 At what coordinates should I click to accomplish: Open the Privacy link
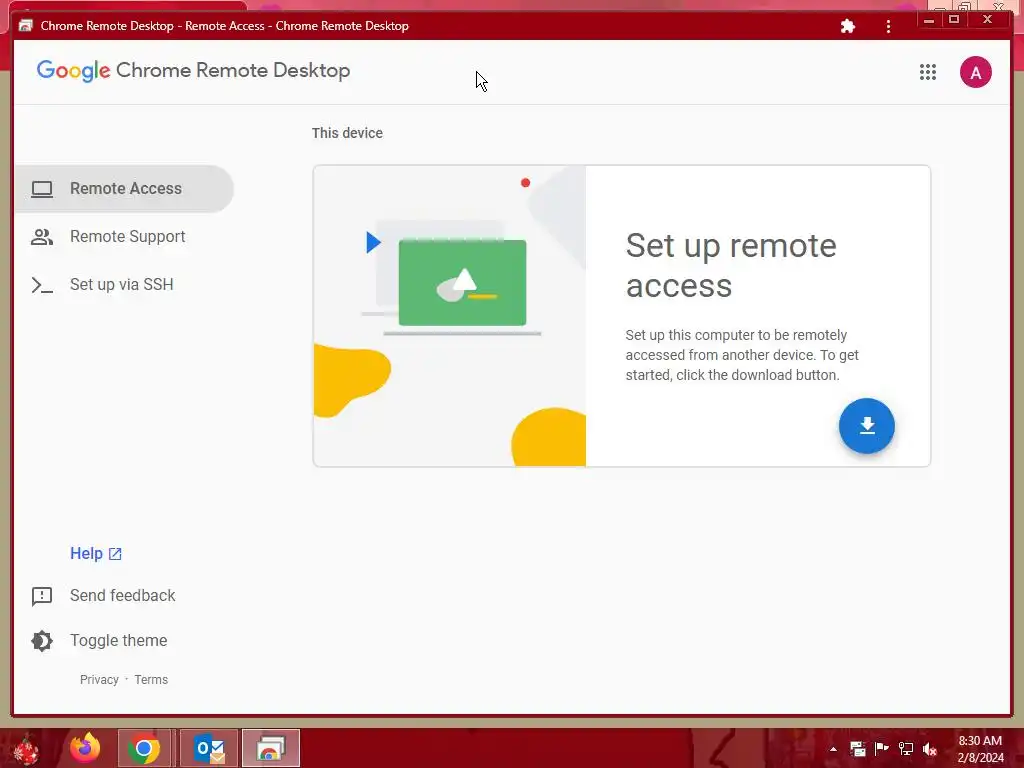pyautogui.click(x=99, y=680)
